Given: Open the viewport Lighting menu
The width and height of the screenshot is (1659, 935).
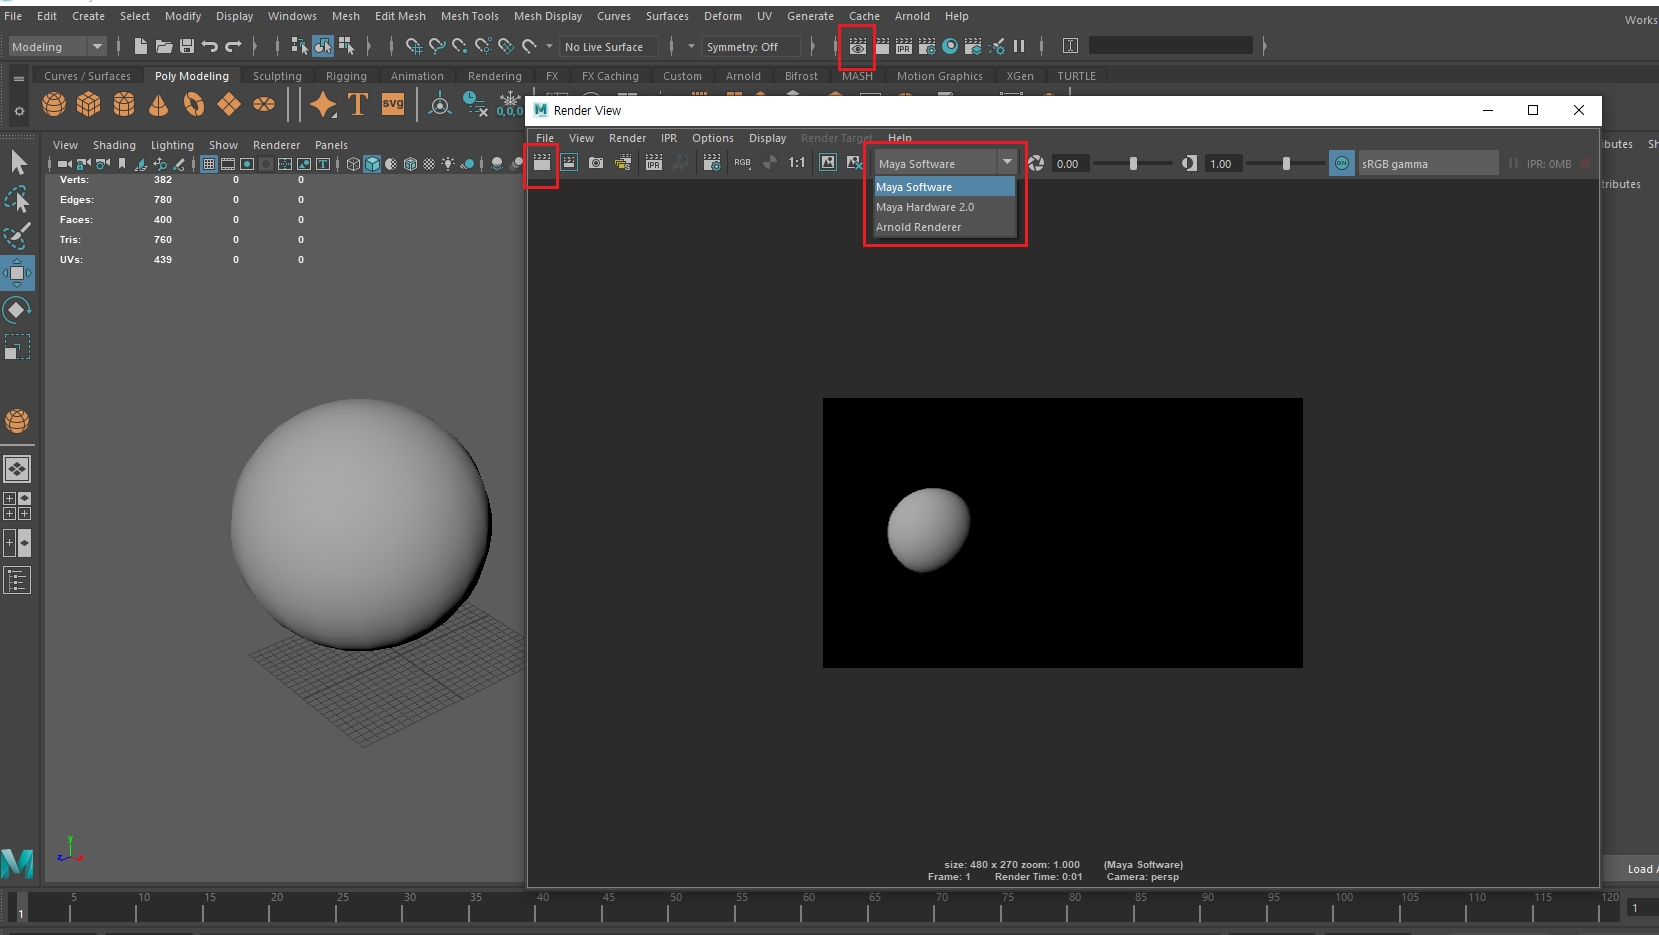Looking at the screenshot, I should (172, 145).
